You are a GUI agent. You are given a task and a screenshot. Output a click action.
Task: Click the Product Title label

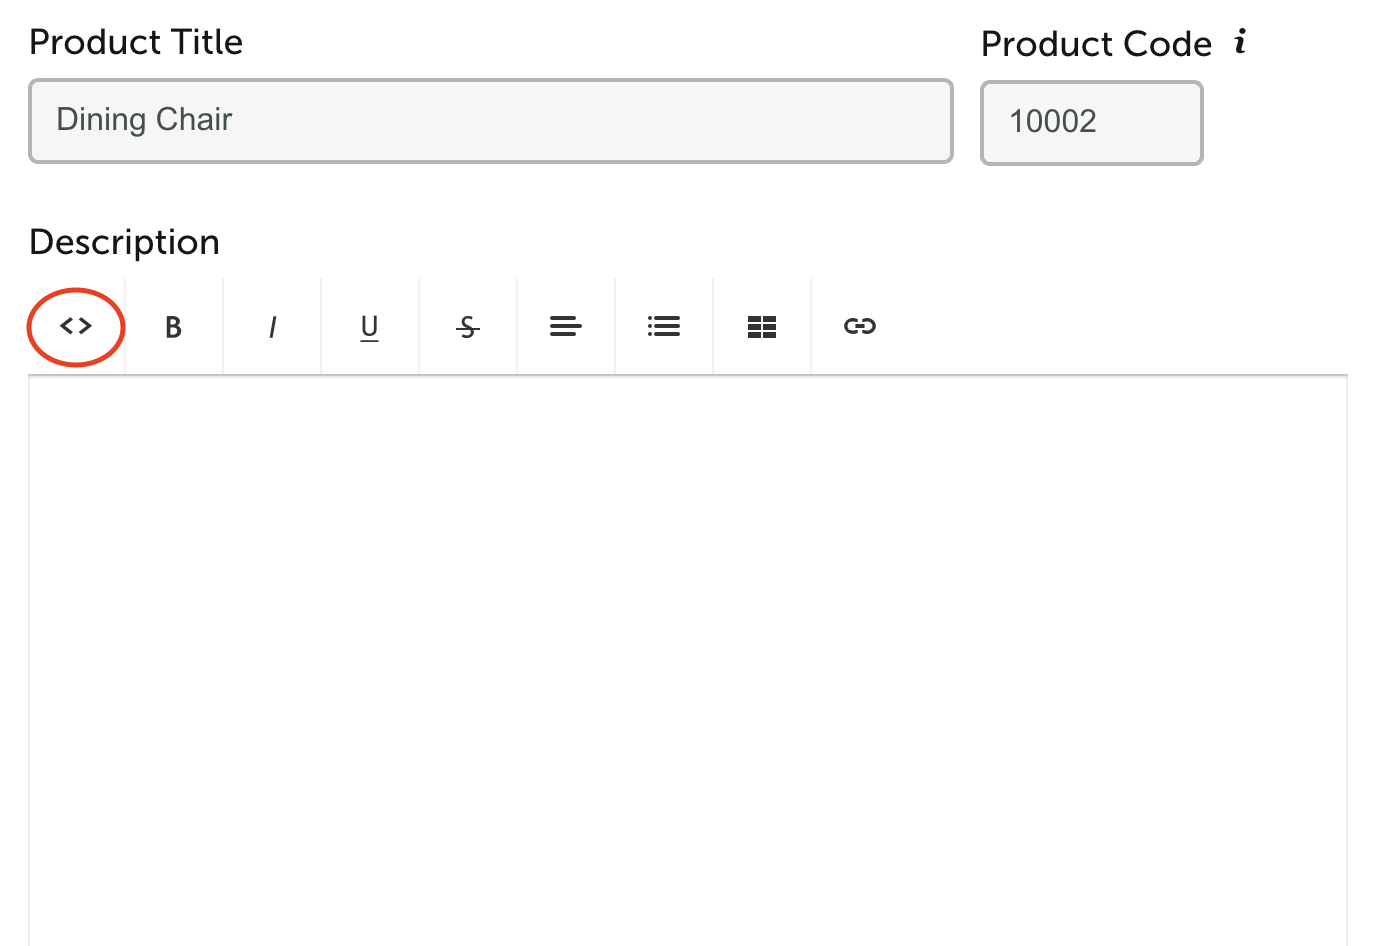coord(136,42)
